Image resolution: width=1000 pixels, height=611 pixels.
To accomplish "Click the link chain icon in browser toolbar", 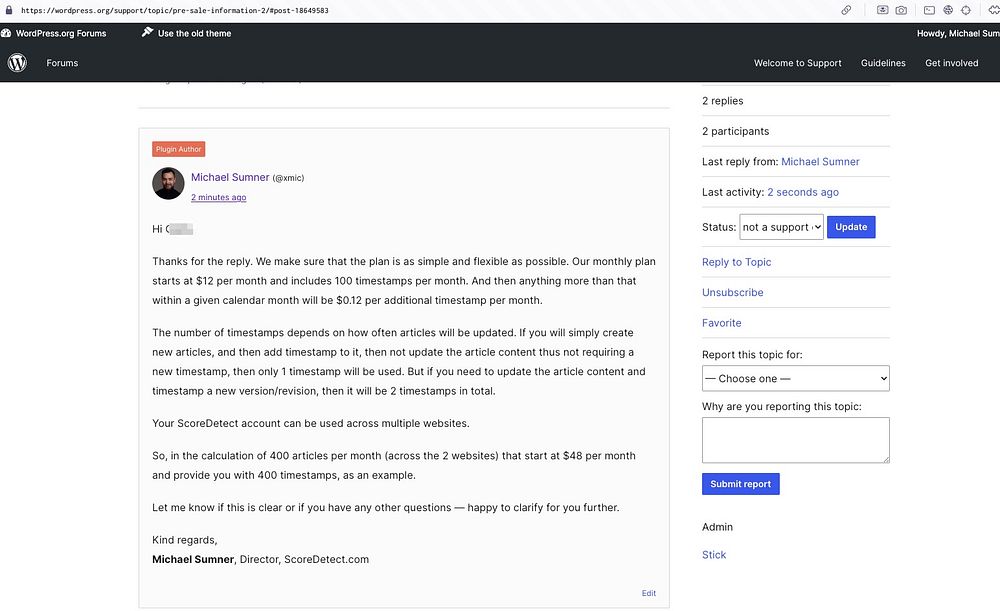I will pos(846,10).
